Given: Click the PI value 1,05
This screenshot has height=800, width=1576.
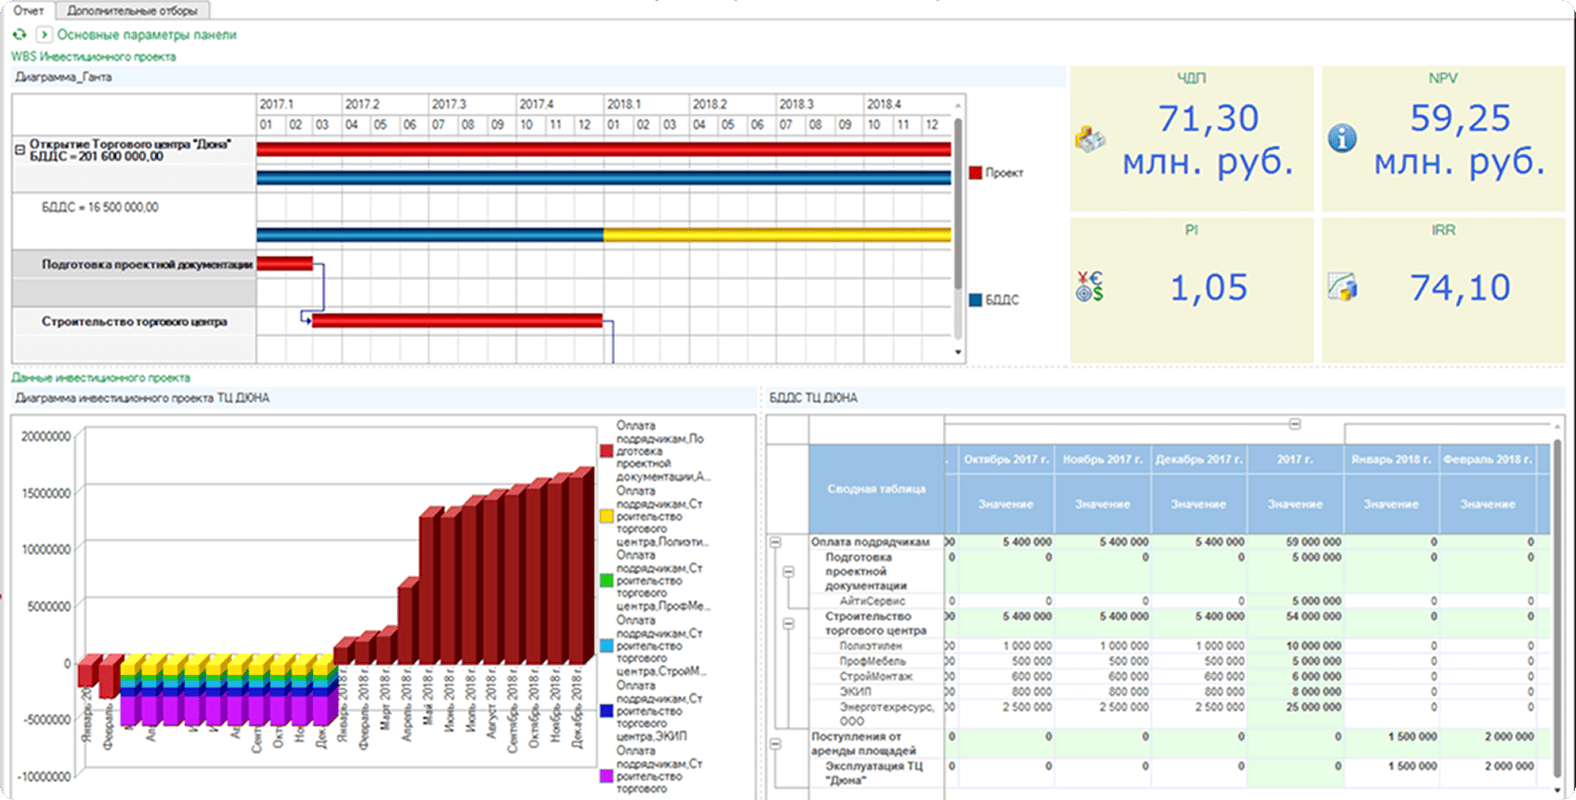Looking at the screenshot, I should tap(1209, 288).
